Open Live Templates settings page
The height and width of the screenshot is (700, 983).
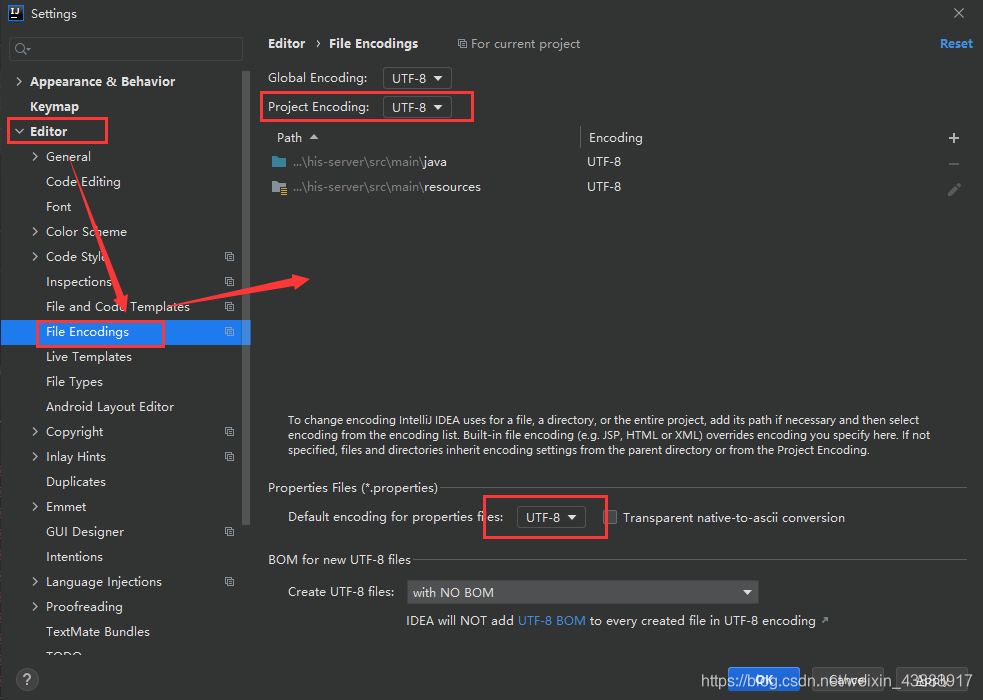pos(89,357)
